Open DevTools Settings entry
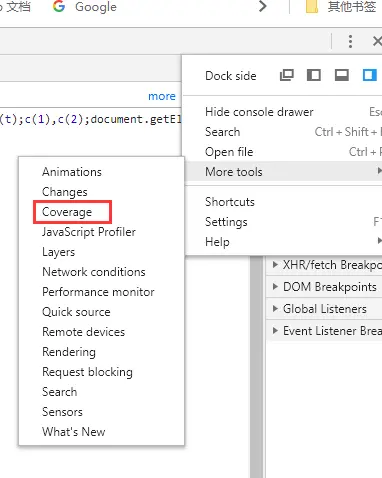 (283, 222)
